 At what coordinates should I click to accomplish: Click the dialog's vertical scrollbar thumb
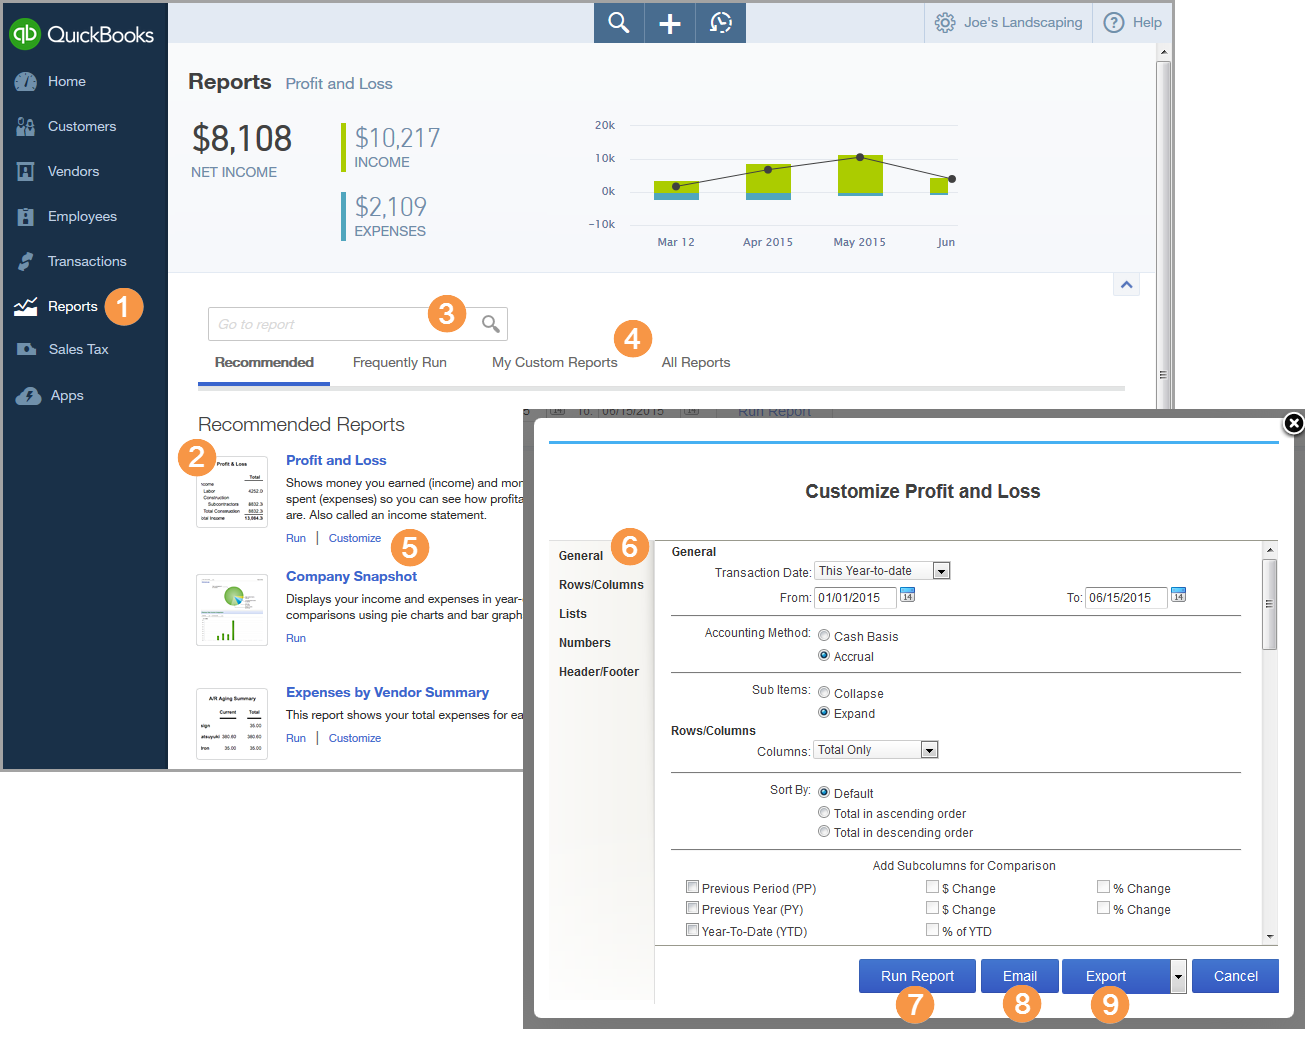point(1270,604)
